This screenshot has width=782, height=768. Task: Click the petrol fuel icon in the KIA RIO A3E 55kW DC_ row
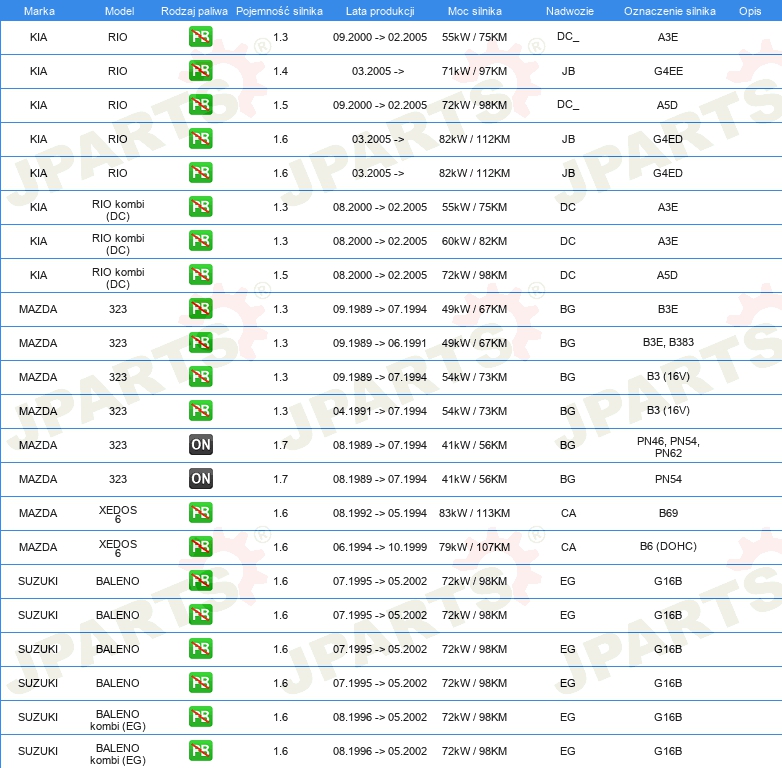tap(200, 37)
